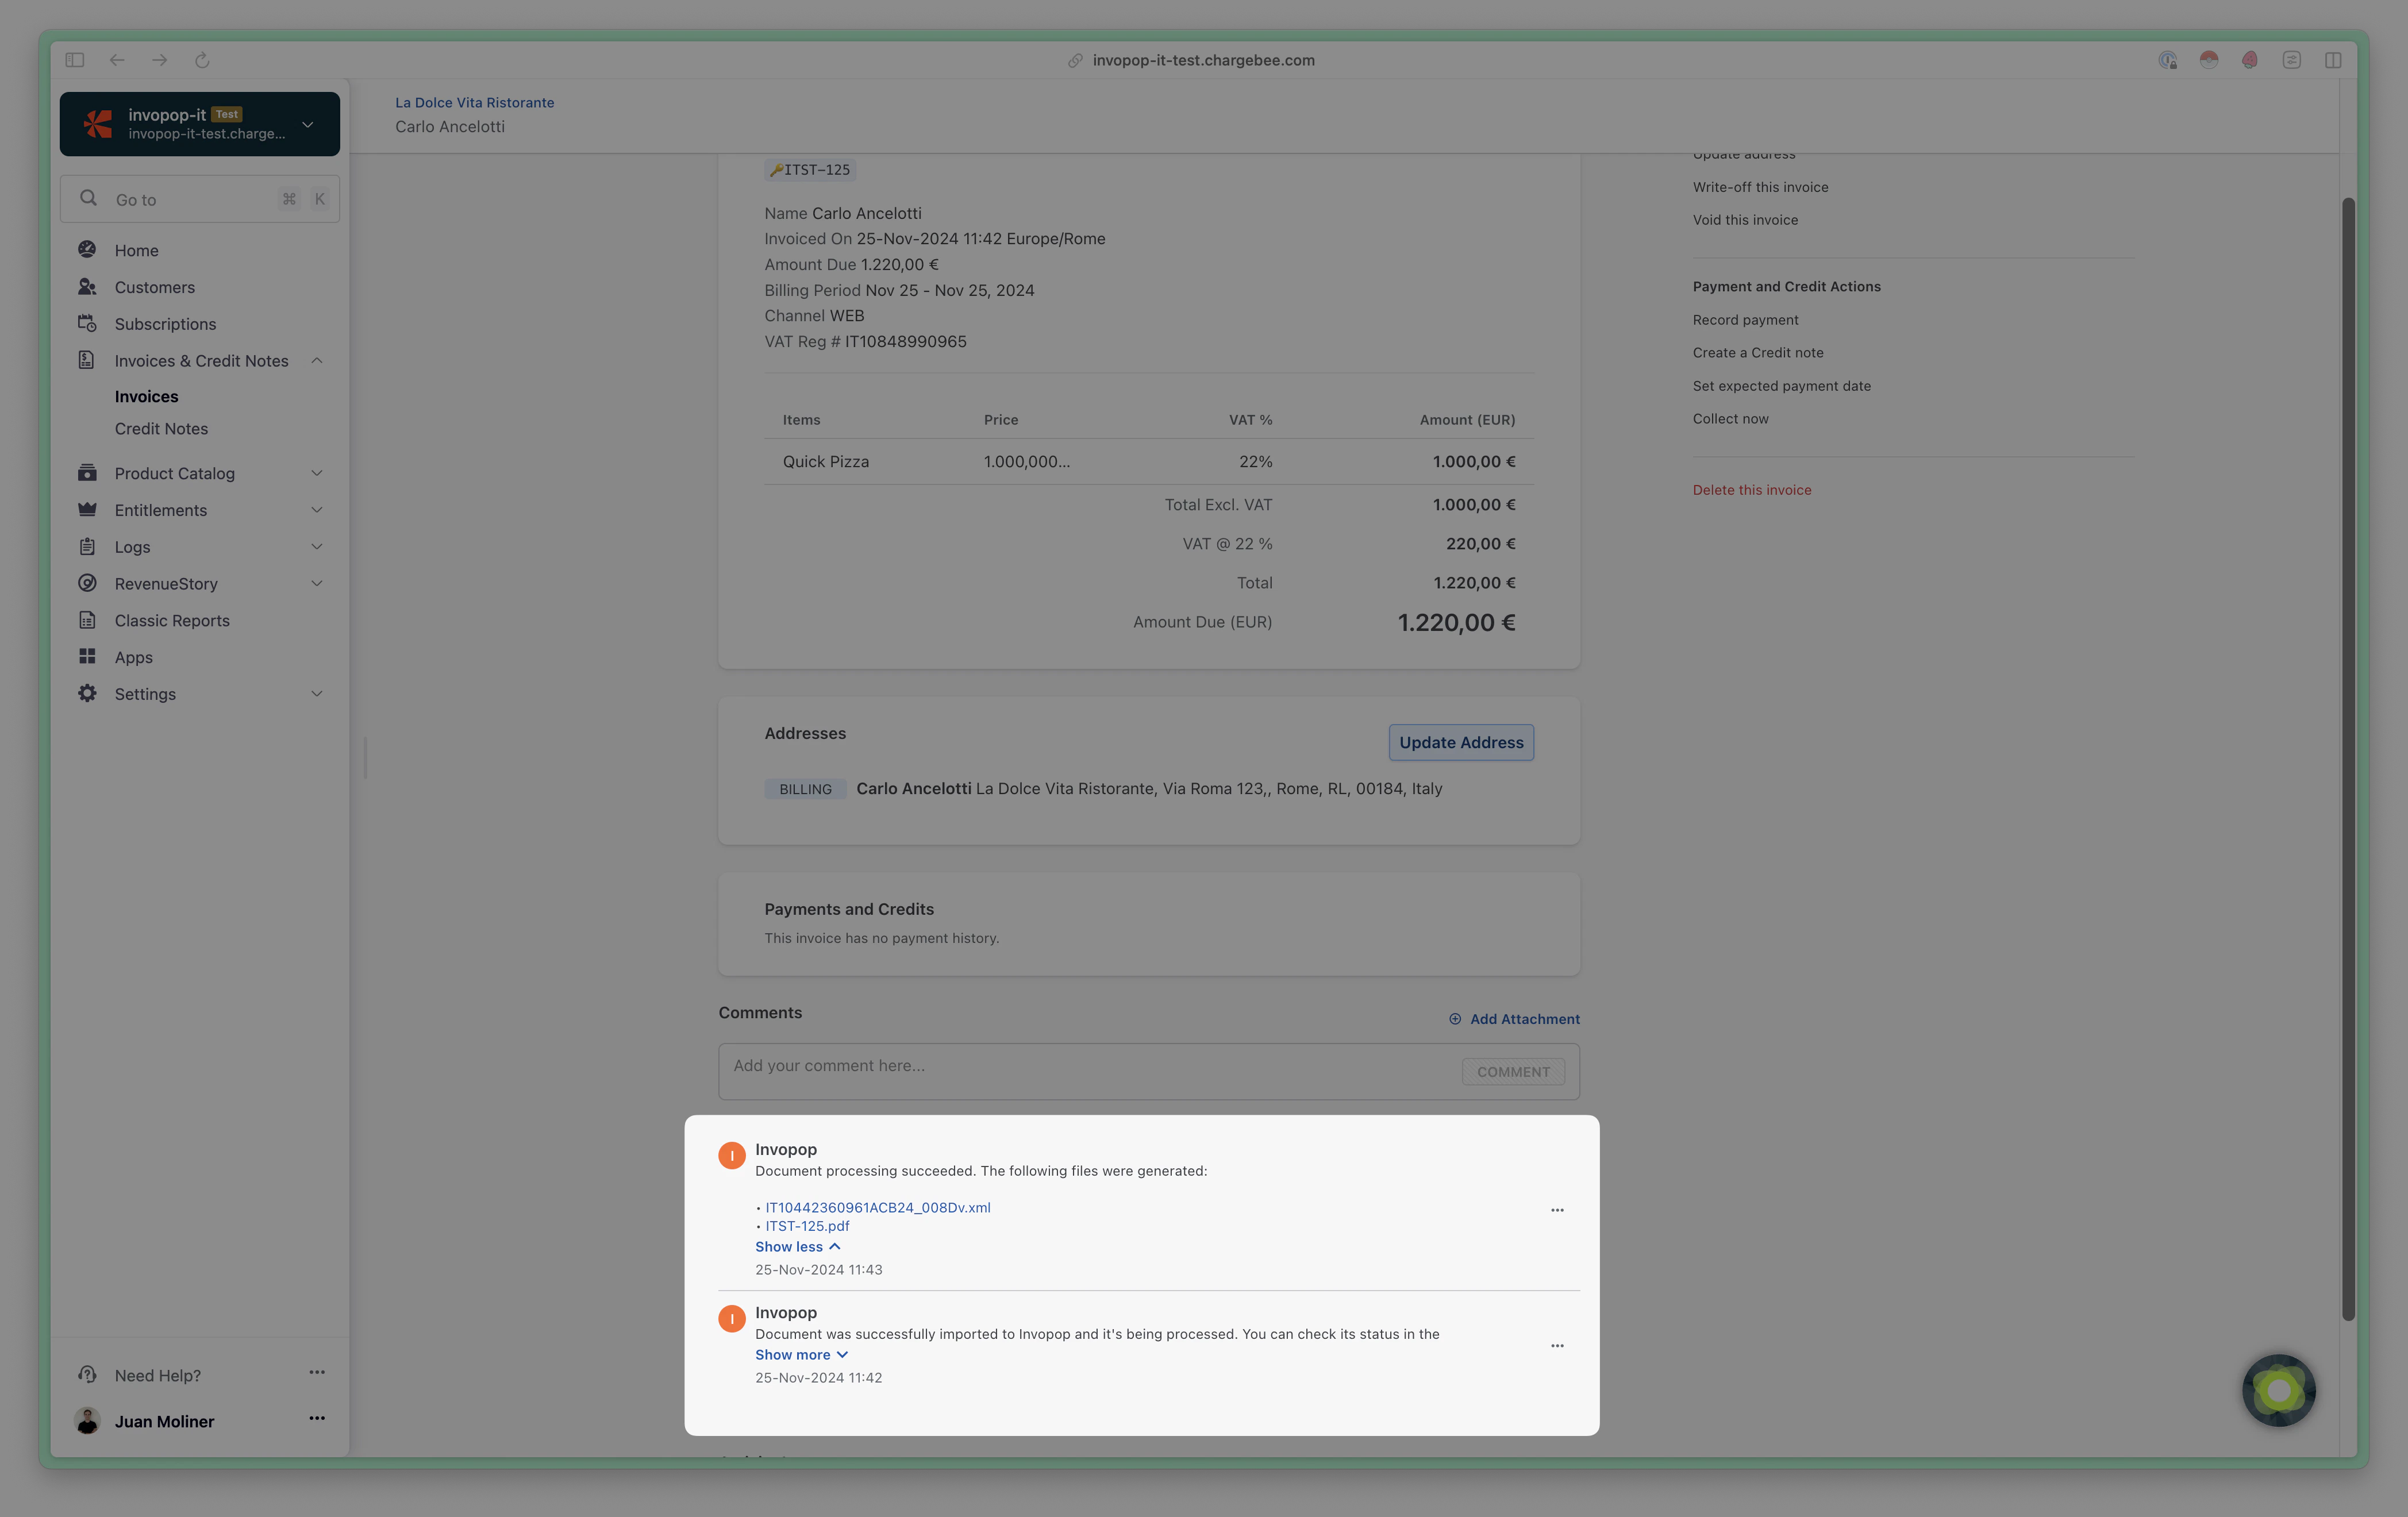Click the Product Catalog box icon
The image size is (2408, 1517).
coord(88,472)
